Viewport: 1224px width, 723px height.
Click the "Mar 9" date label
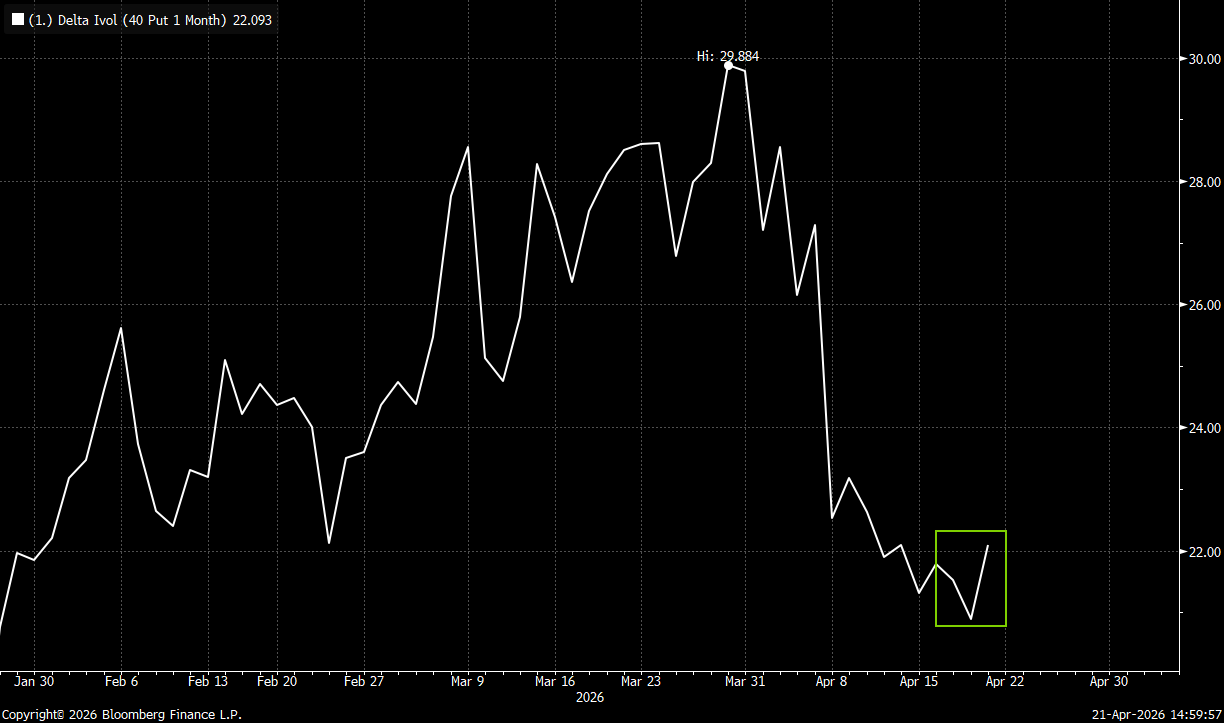(468, 681)
